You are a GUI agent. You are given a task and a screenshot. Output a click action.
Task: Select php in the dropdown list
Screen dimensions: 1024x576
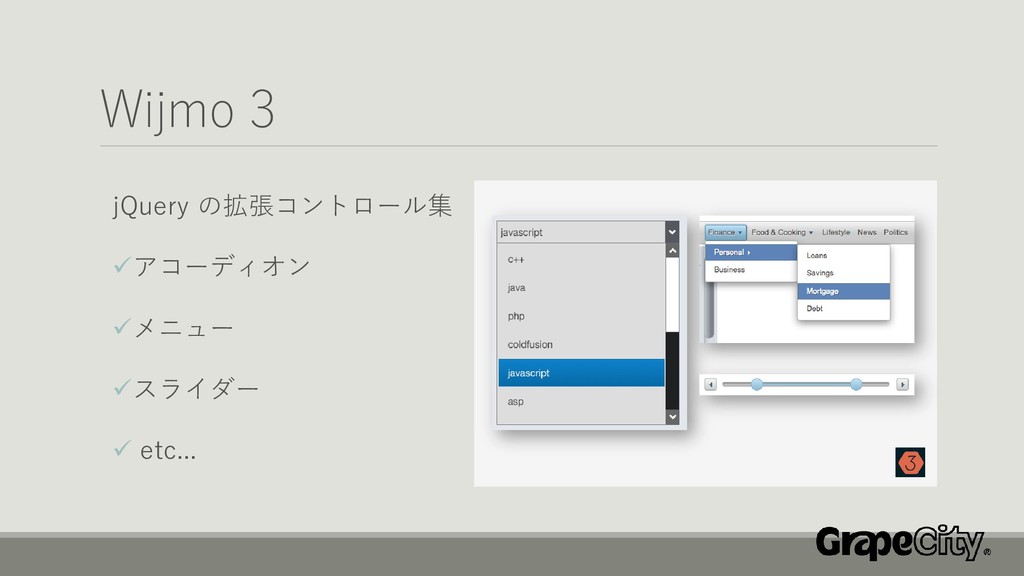[x=581, y=316]
